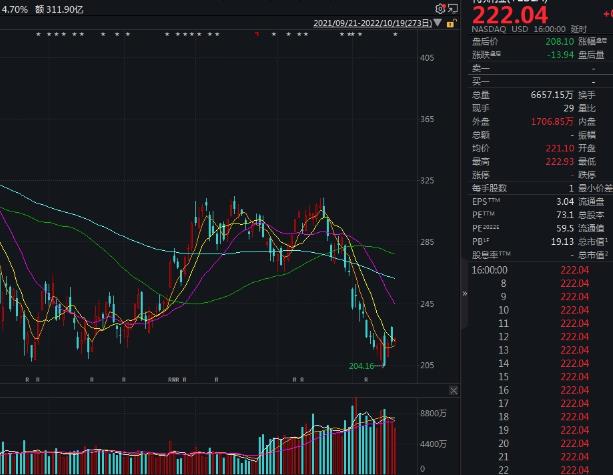Screen dimensions: 613x475
Task: Click 卖一 ask row
Action: click(540, 69)
